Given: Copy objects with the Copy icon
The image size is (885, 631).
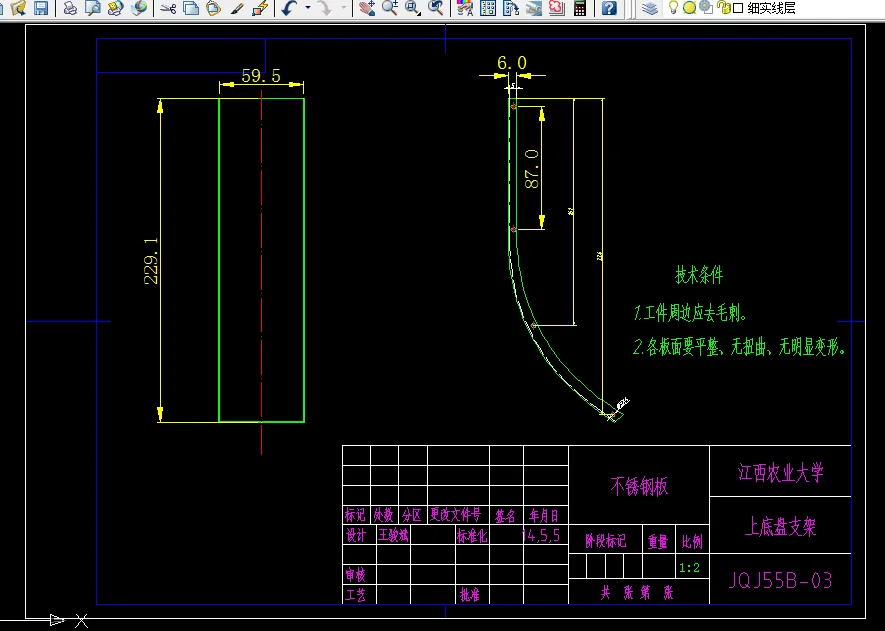Looking at the screenshot, I should click(191, 8).
